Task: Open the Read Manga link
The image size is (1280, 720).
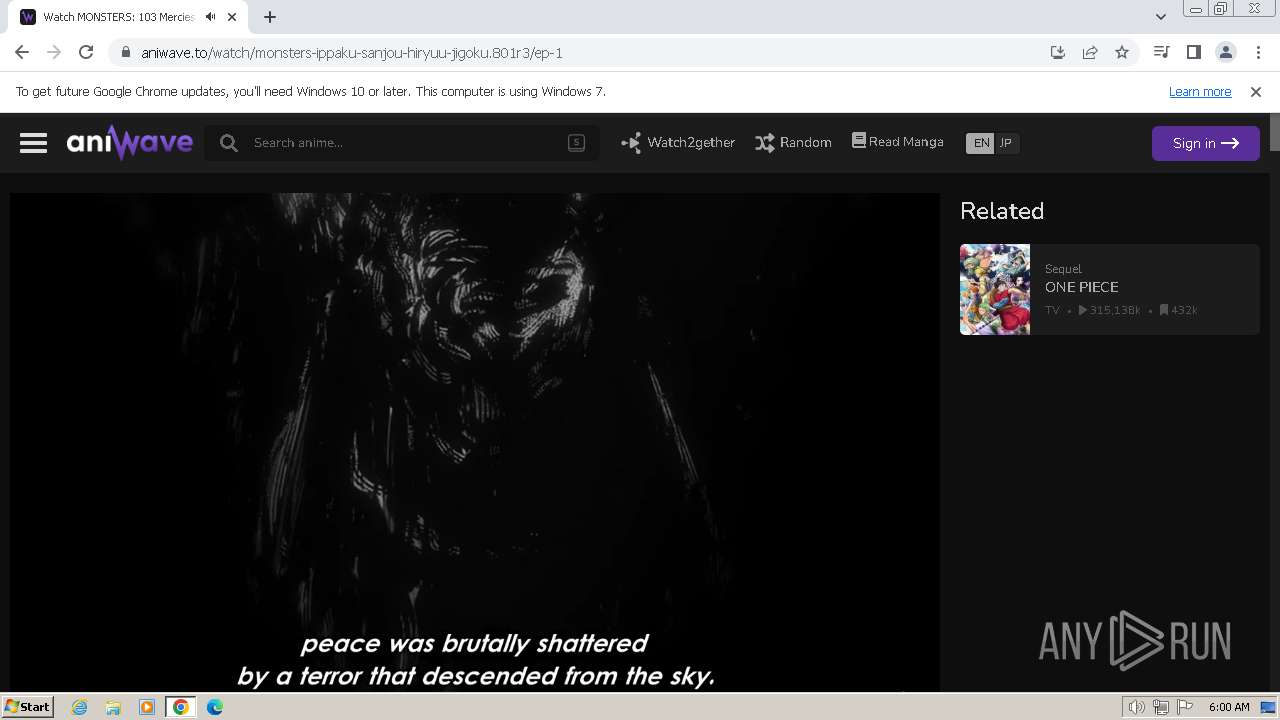Action: (x=898, y=142)
